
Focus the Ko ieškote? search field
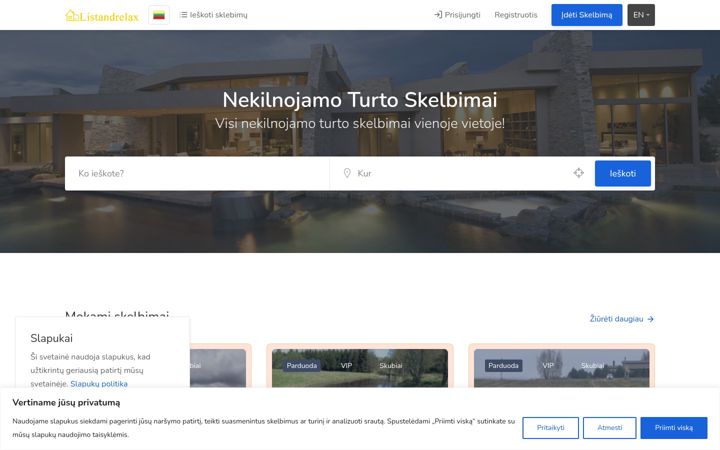pyautogui.click(x=197, y=174)
